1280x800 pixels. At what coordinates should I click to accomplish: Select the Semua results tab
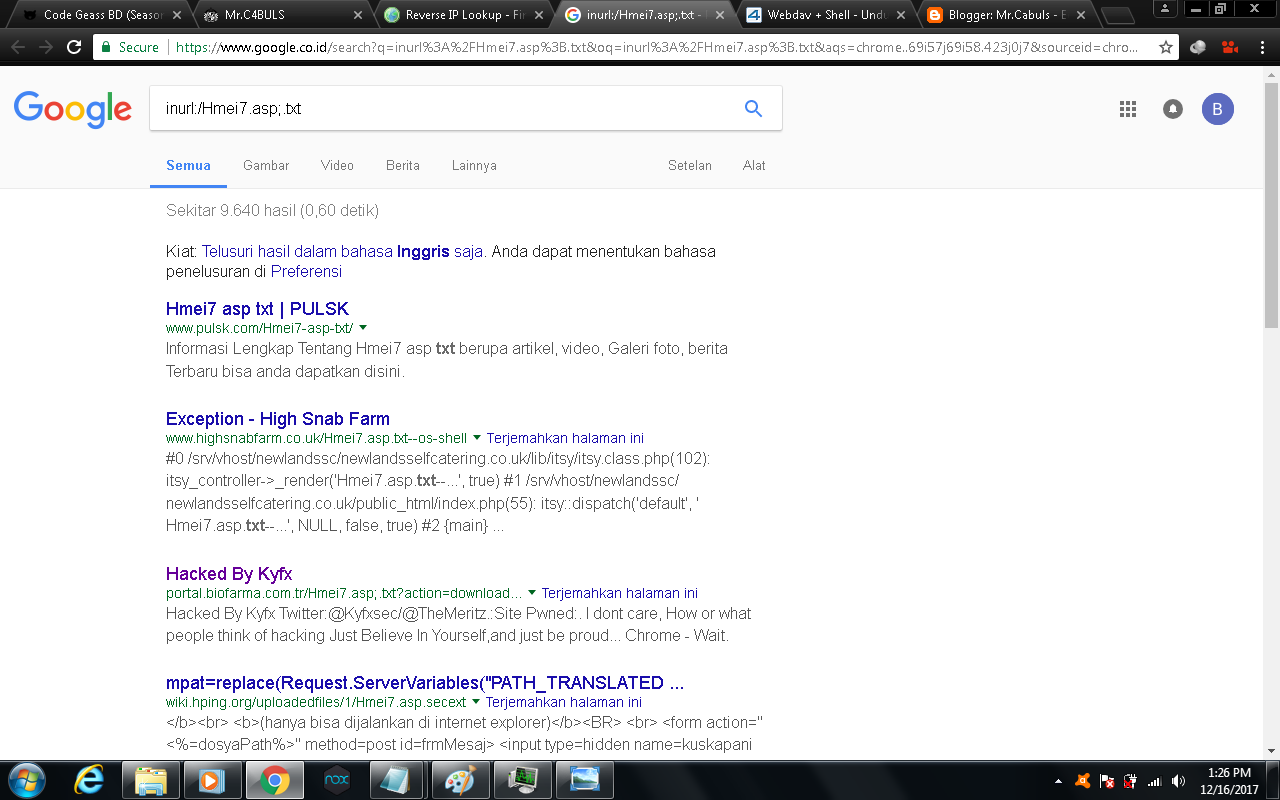pyautogui.click(x=188, y=165)
